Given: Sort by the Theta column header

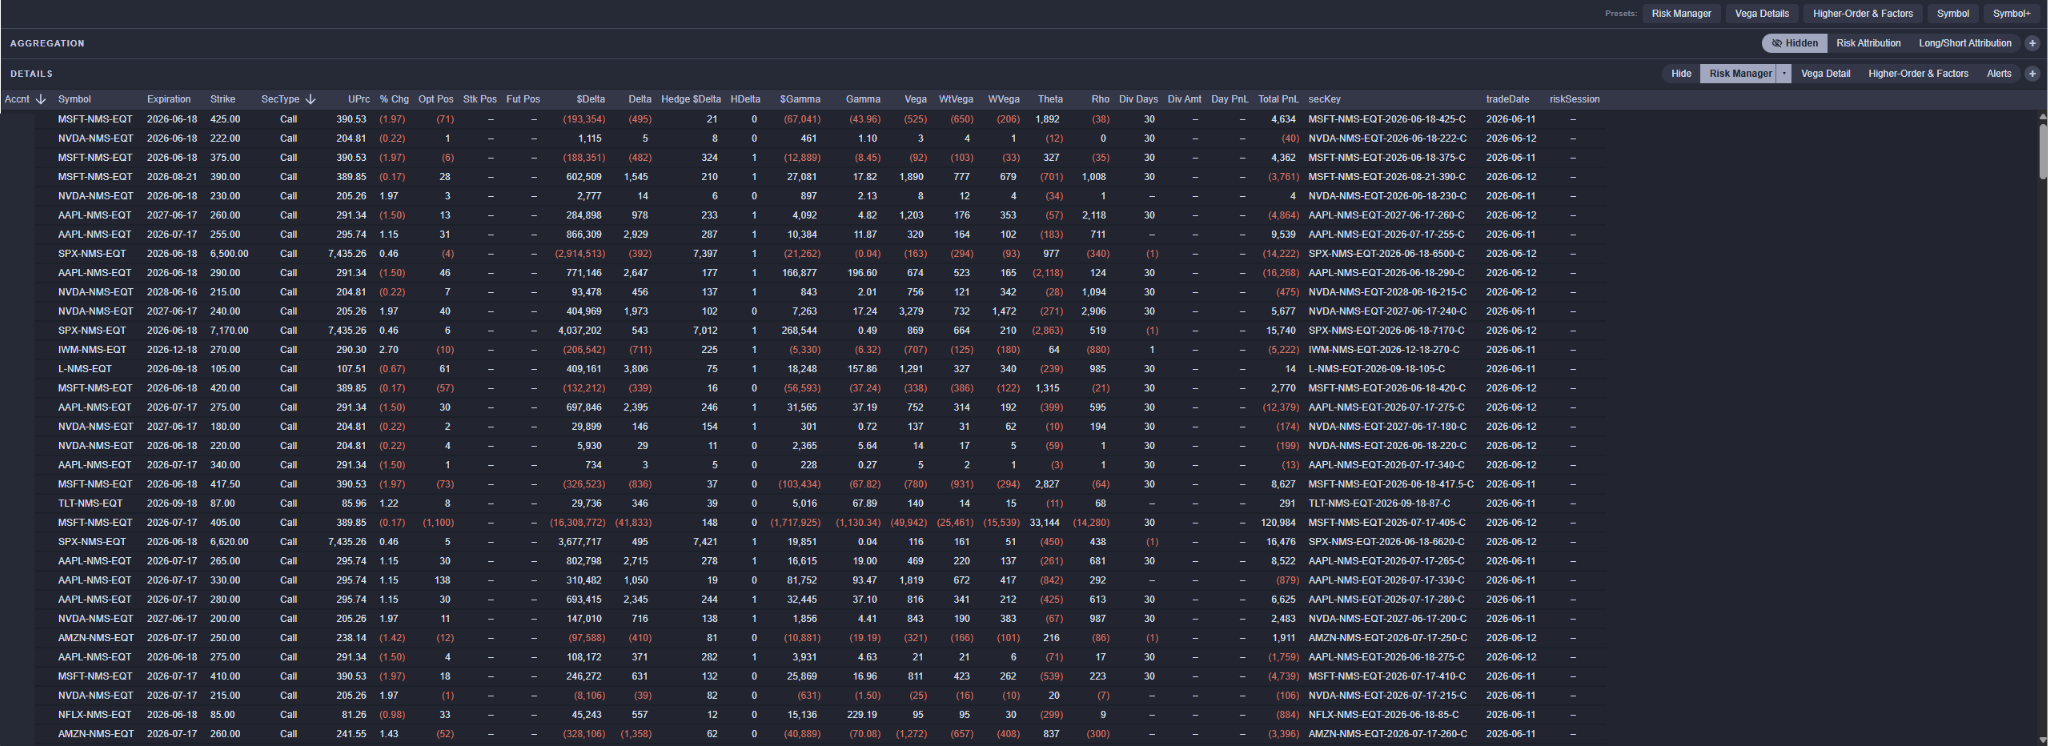Looking at the screenshot, I should pos(1050,99).
